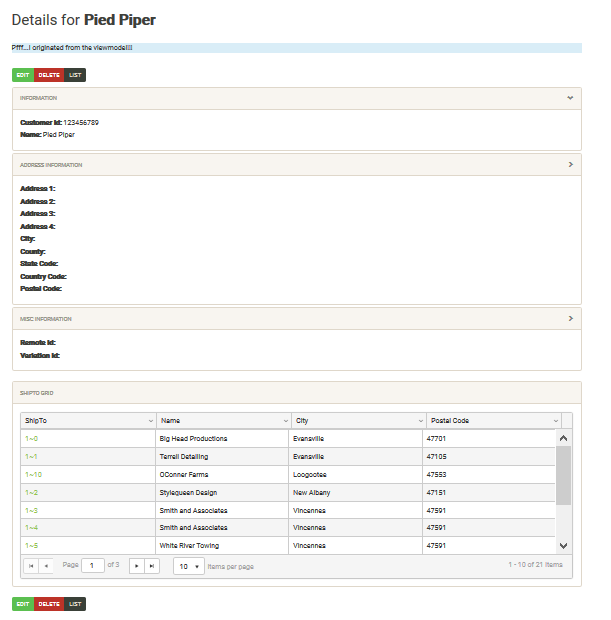Open the 1~2 ShipTo link
Screen dimensions: 611x620
pyautogui.click(x=31, y=493)
